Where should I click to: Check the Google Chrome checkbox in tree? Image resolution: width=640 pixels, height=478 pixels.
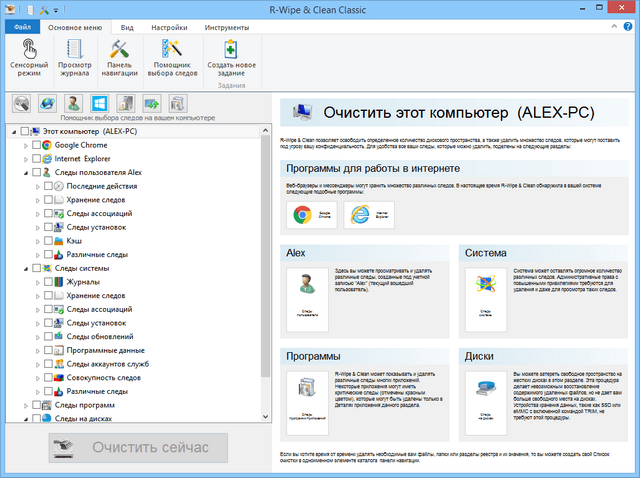coord(37,145)
